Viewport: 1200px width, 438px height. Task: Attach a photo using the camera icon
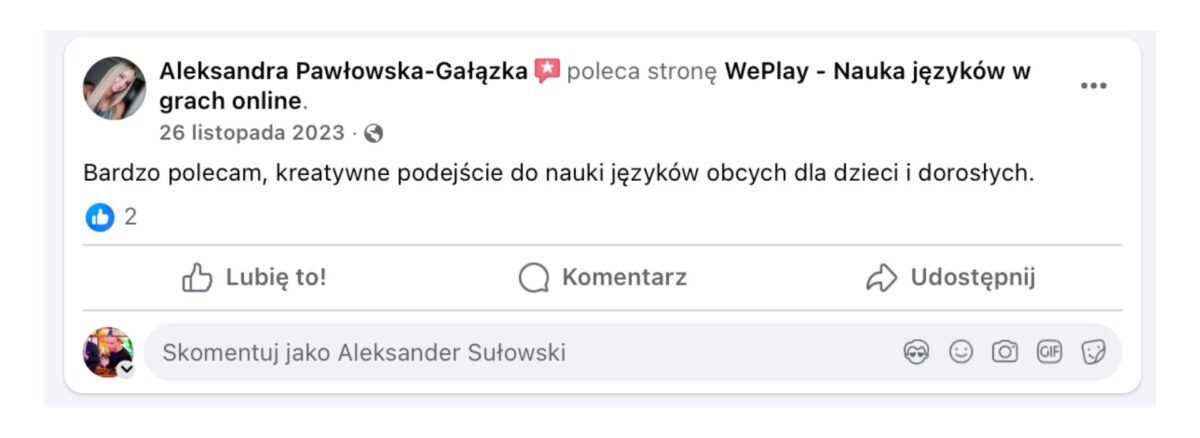[x=1005, y=352]
